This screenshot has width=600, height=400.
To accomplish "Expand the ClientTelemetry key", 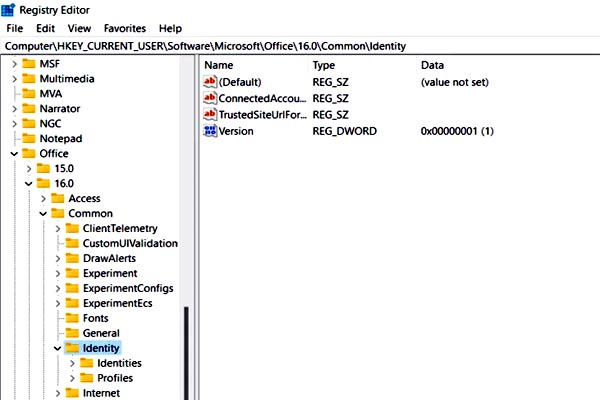I will [x=58, y=229].
